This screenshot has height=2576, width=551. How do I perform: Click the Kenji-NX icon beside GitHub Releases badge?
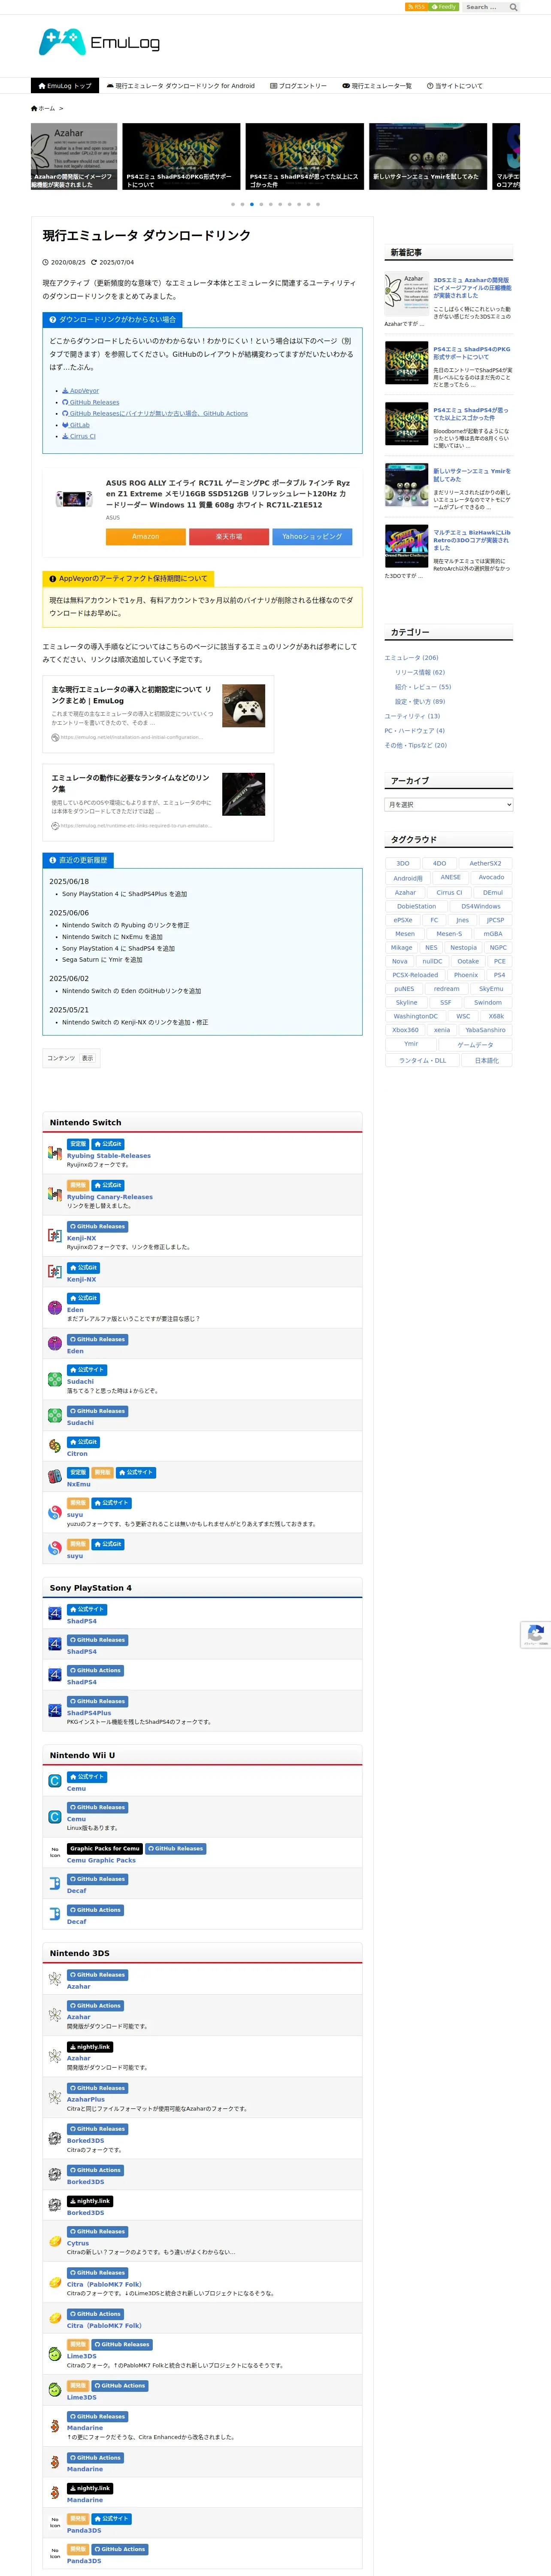tap(55, 1235)
